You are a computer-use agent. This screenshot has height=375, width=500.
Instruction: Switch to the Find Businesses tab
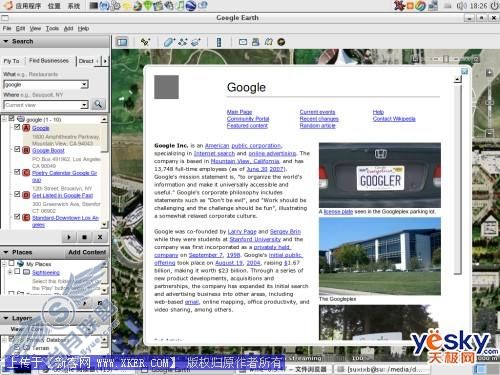pyautogui.click(x=49, y=60)
